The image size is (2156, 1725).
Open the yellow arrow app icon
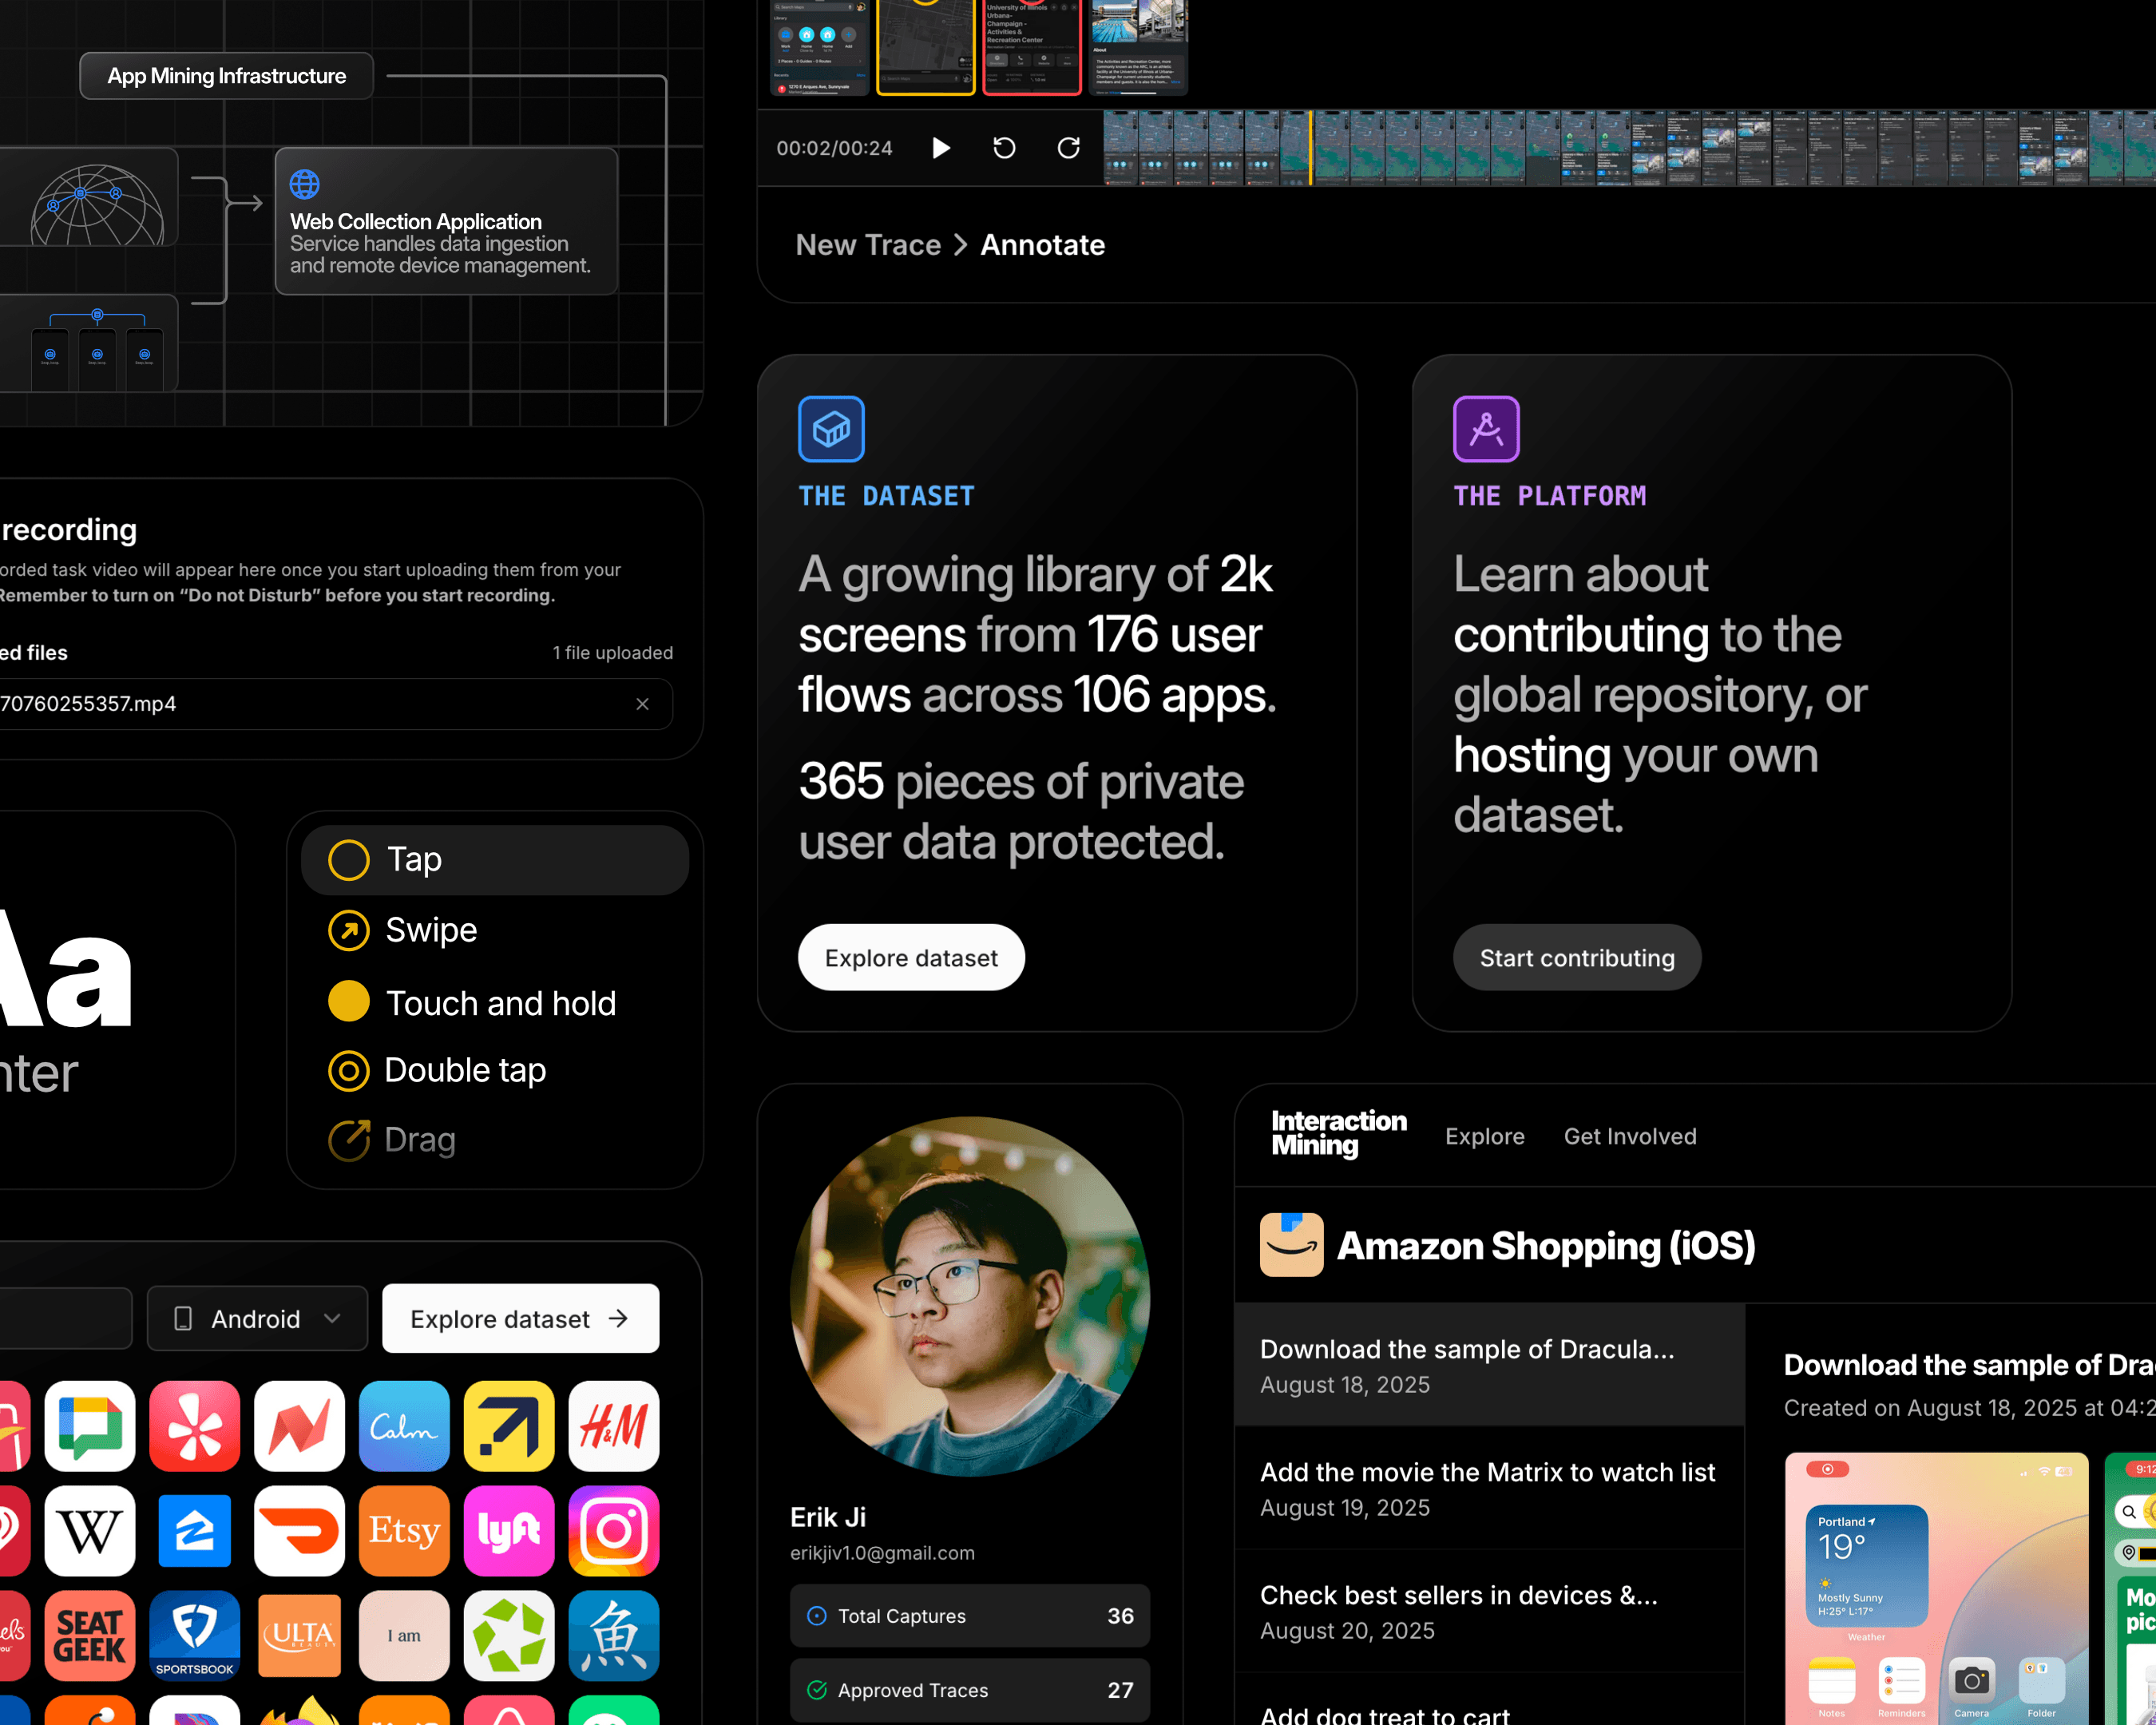[509, 1426]
